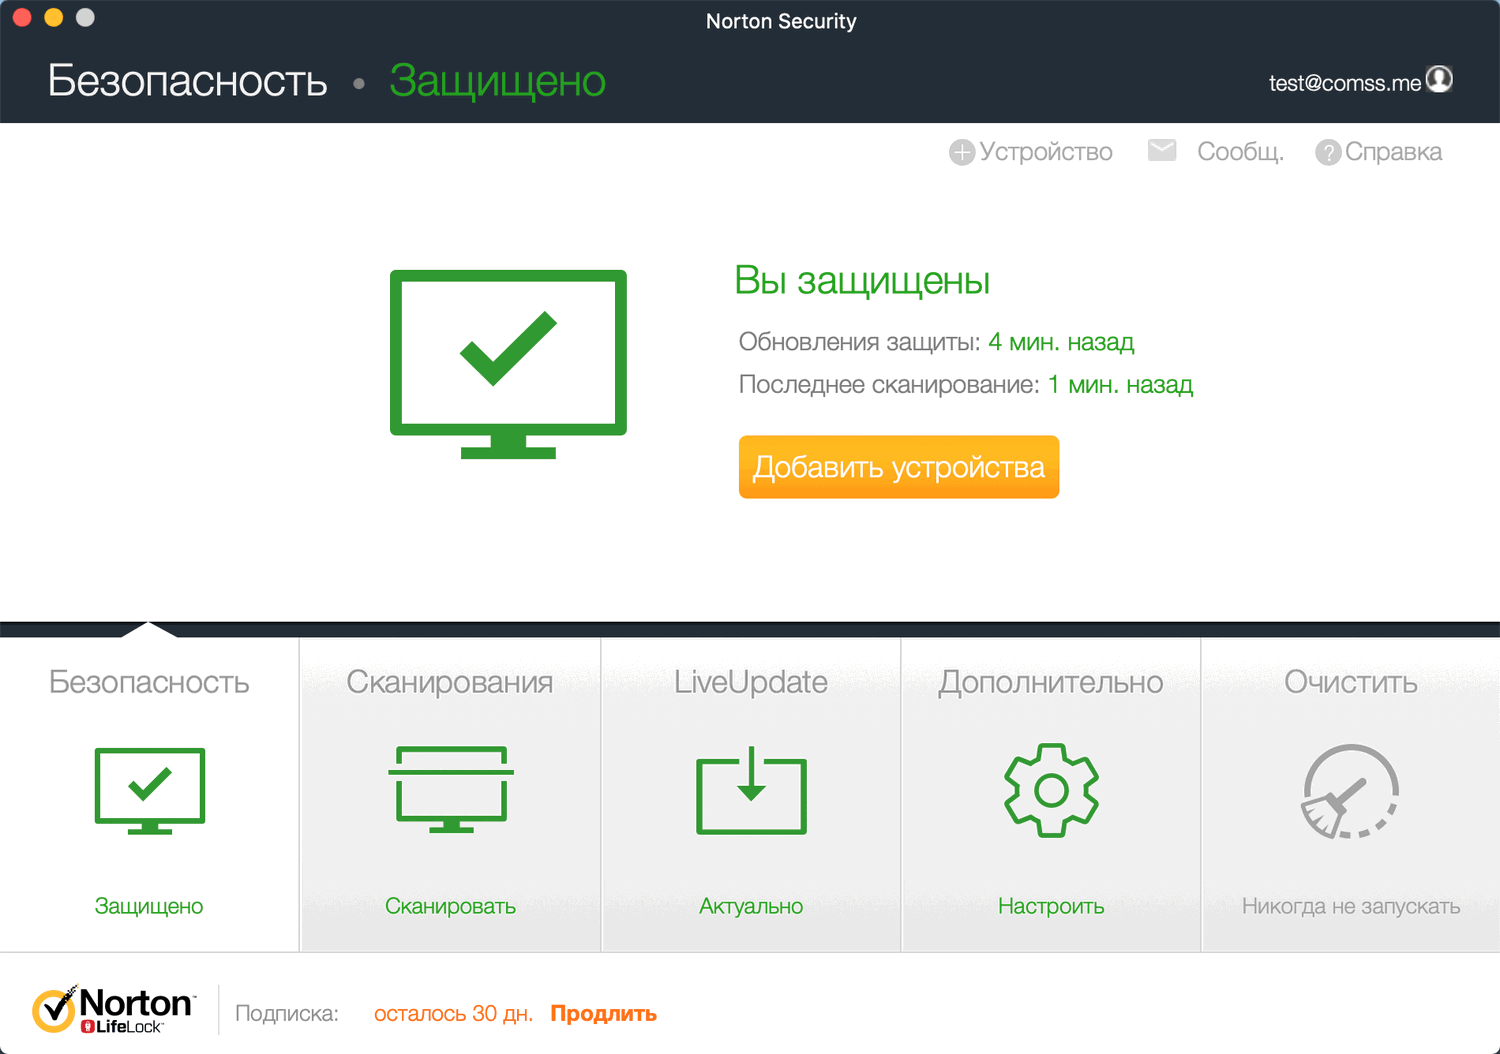Click the Обновления защиты label
1500x1054 pixels.
coord(859,342)
